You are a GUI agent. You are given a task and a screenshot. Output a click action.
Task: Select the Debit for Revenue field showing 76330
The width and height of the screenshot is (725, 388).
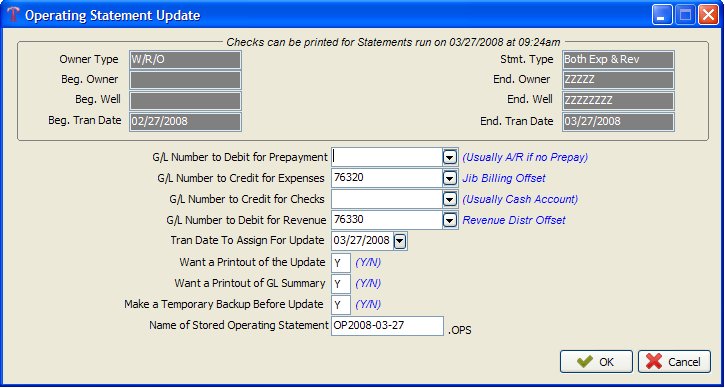387,221
